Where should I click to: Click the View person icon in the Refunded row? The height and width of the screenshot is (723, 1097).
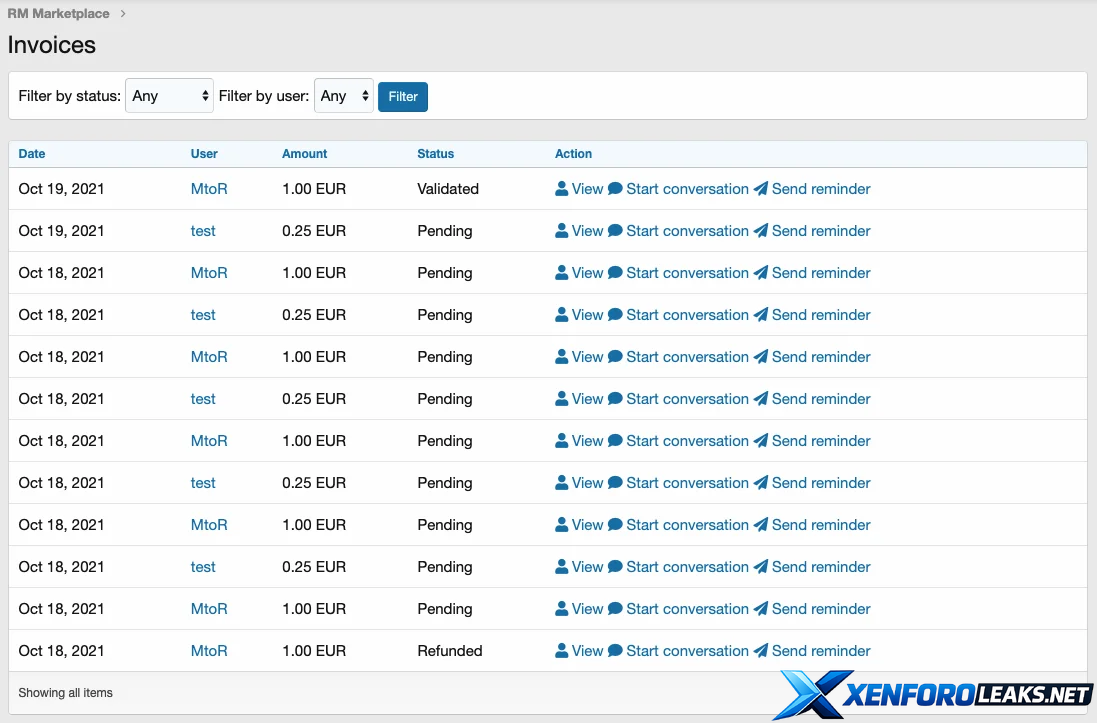(562, 651)
